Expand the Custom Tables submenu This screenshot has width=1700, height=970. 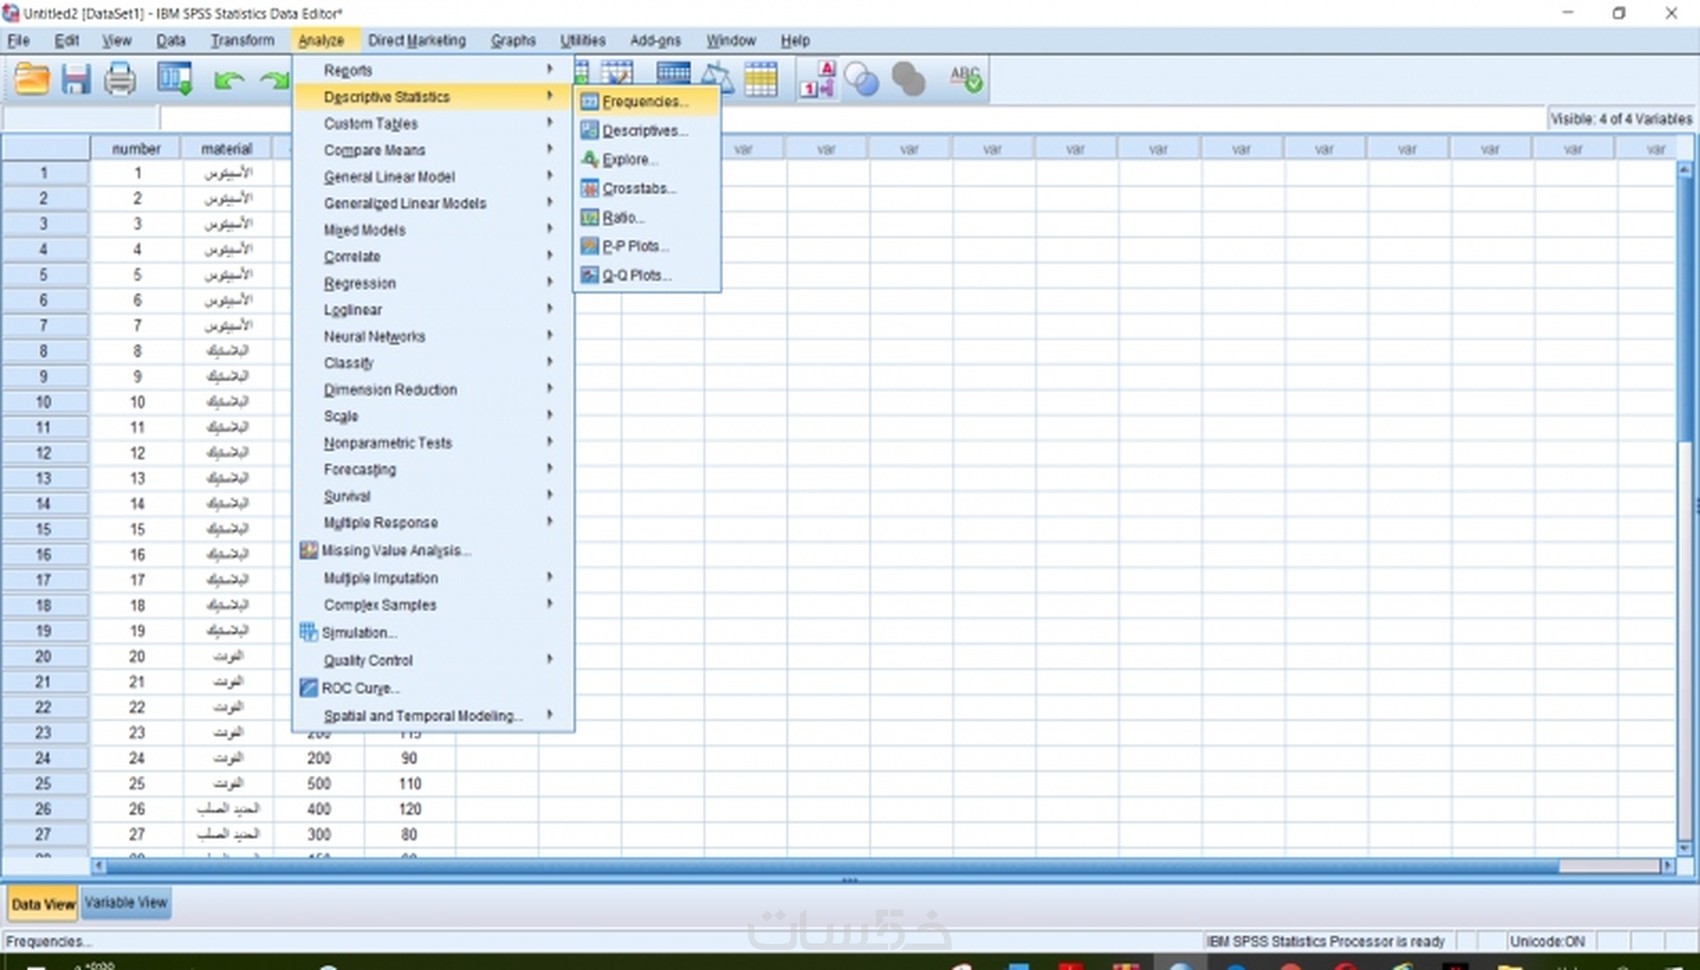coord(432,124)
